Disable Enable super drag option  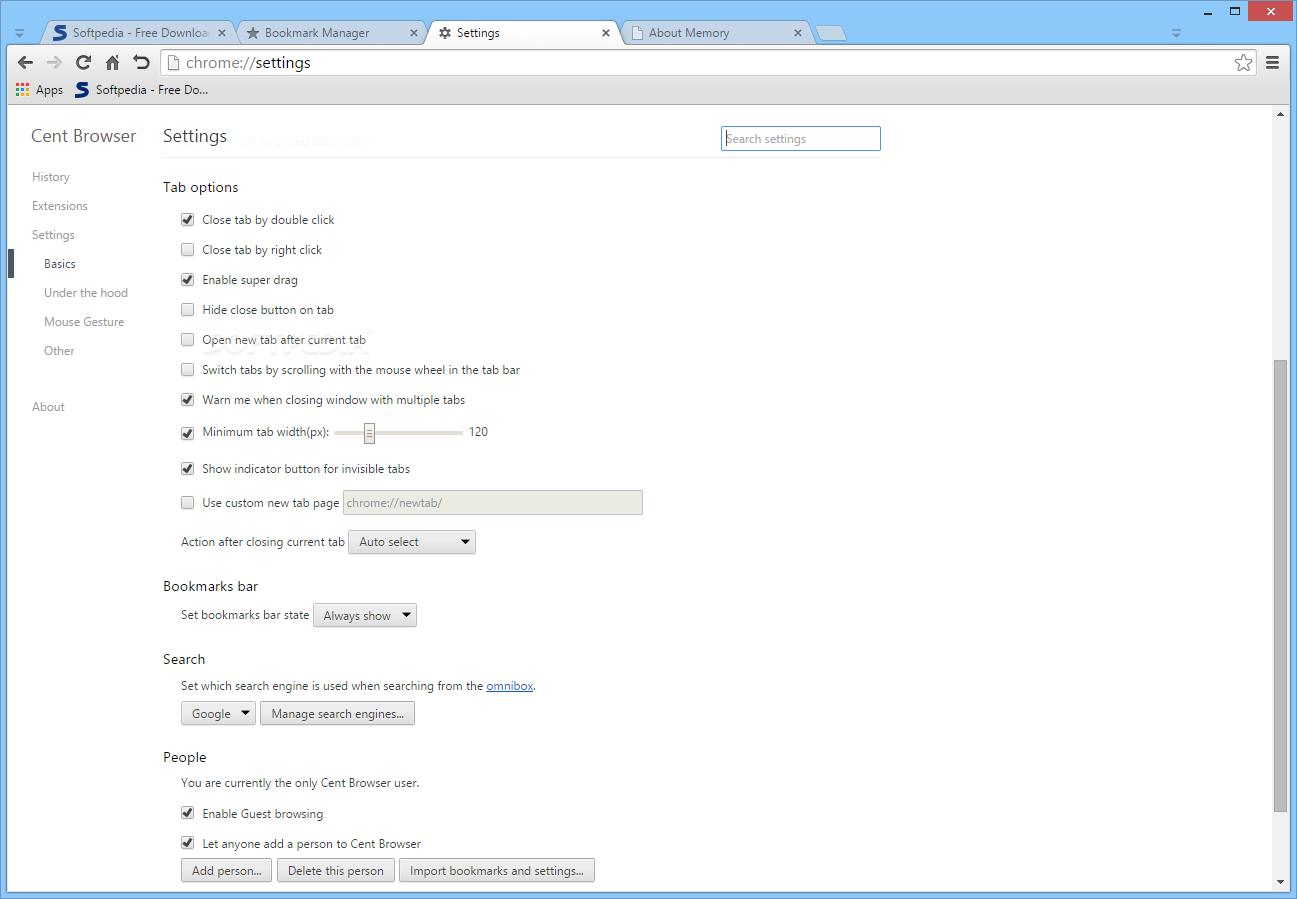click(187, 280)
